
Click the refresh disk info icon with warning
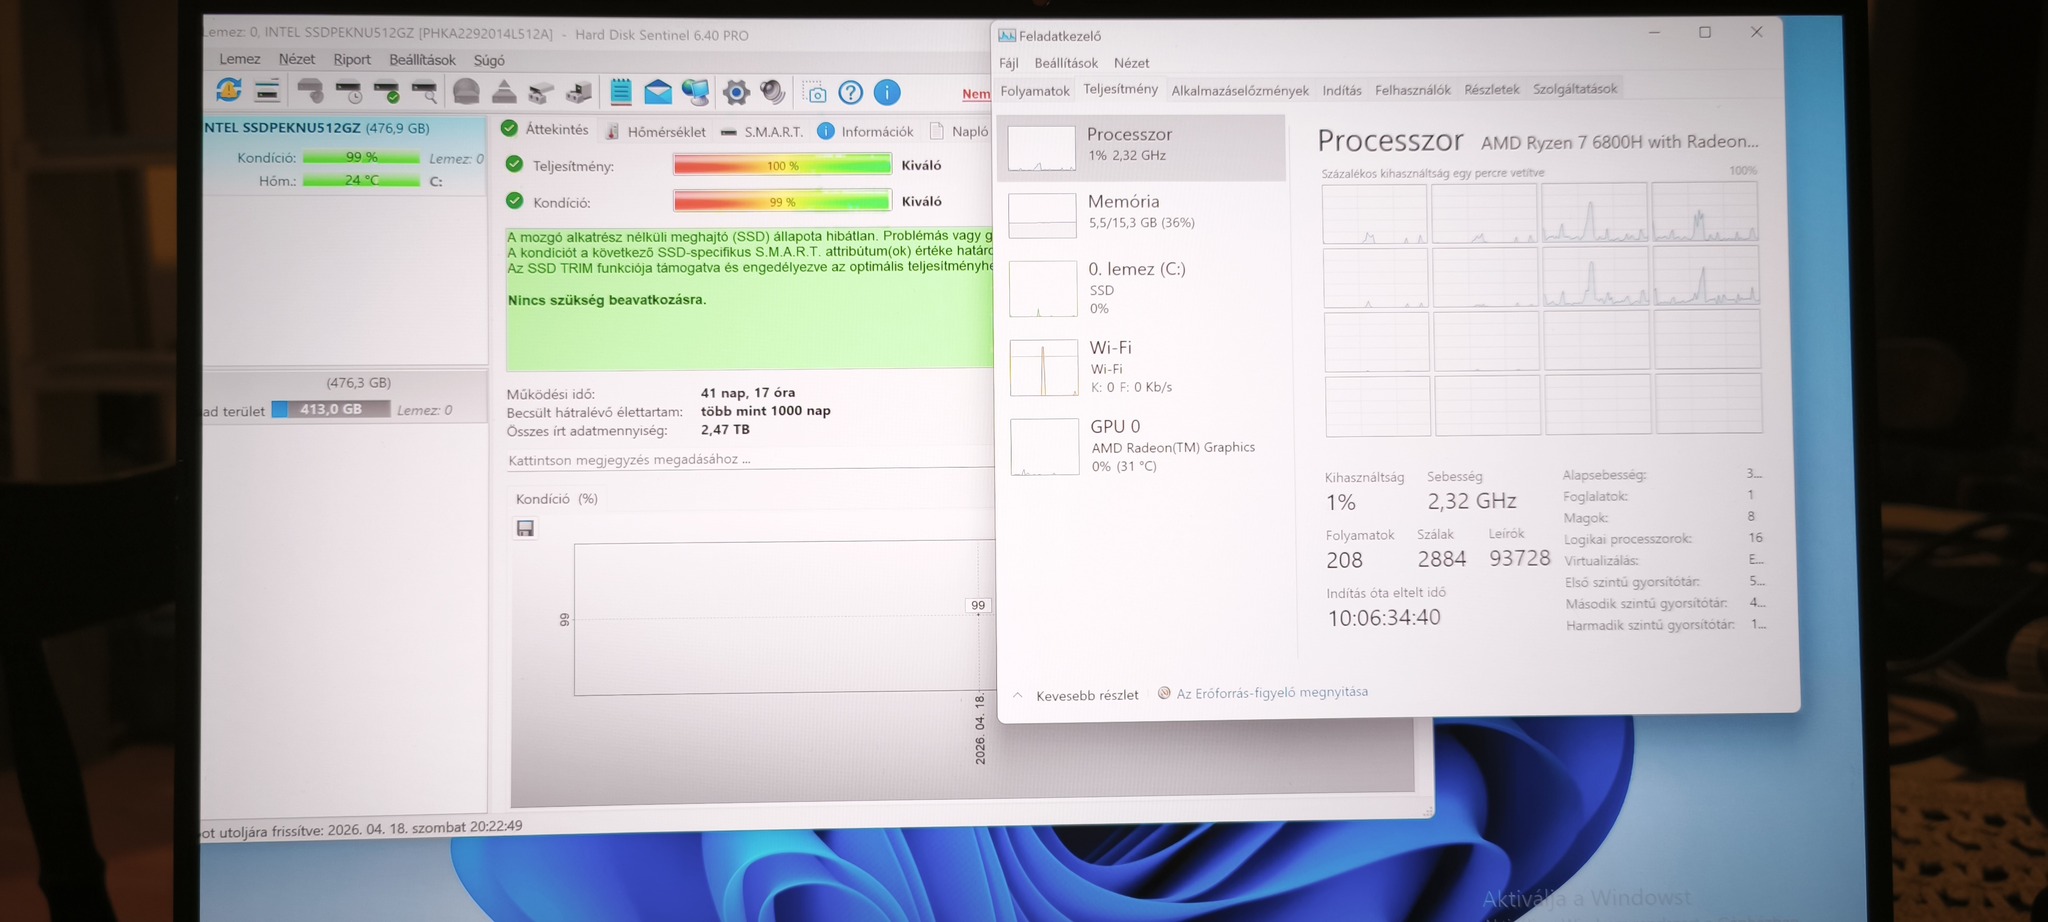tap(229, 91)
